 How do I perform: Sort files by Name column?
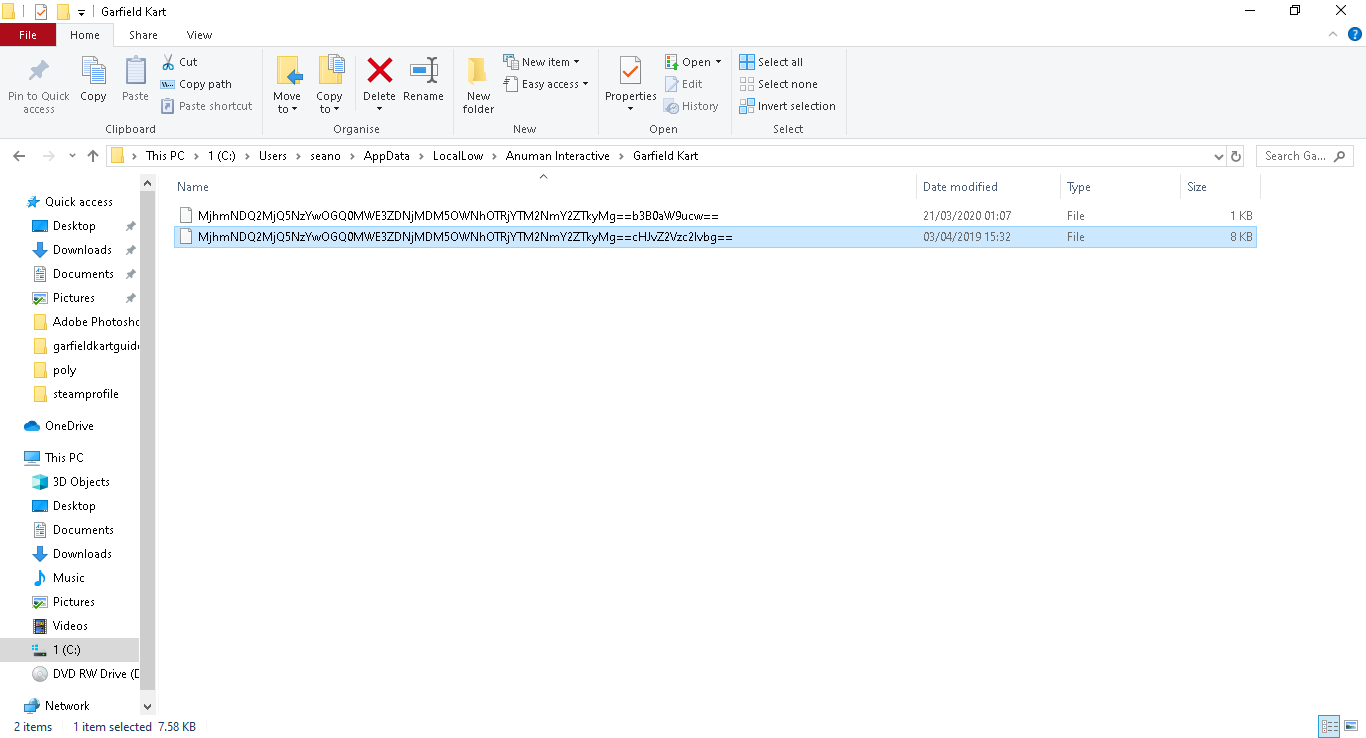[544, 187]
